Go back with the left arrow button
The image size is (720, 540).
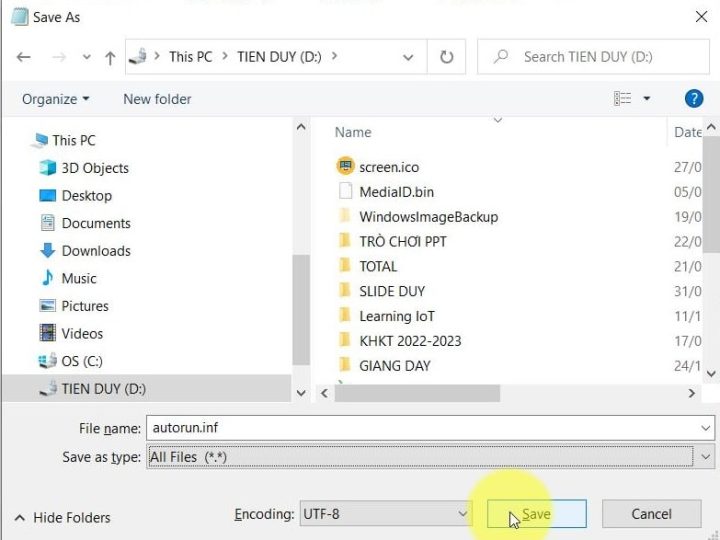pos(23,57)
